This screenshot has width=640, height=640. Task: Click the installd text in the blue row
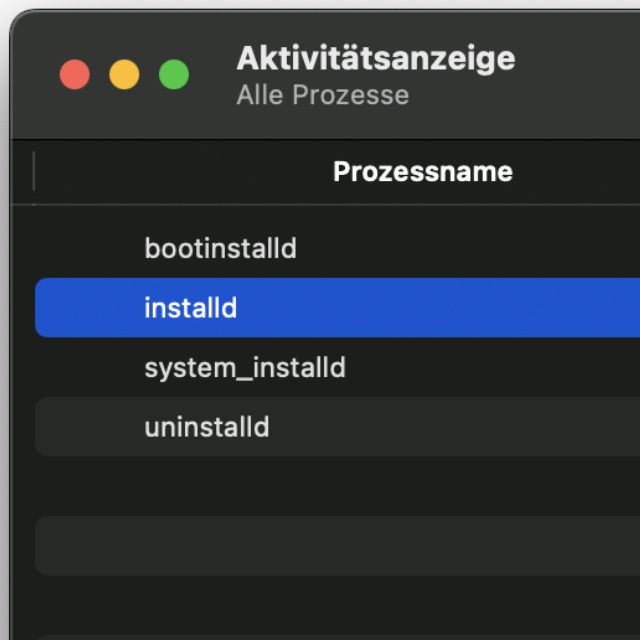[190, 308]
